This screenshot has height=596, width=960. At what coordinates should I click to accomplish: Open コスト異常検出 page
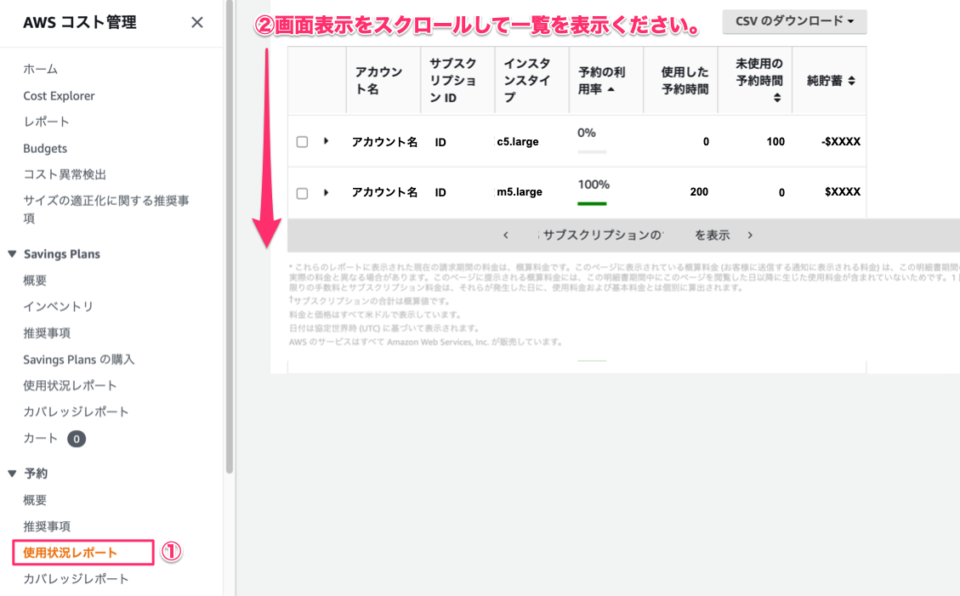click(65, 174)
